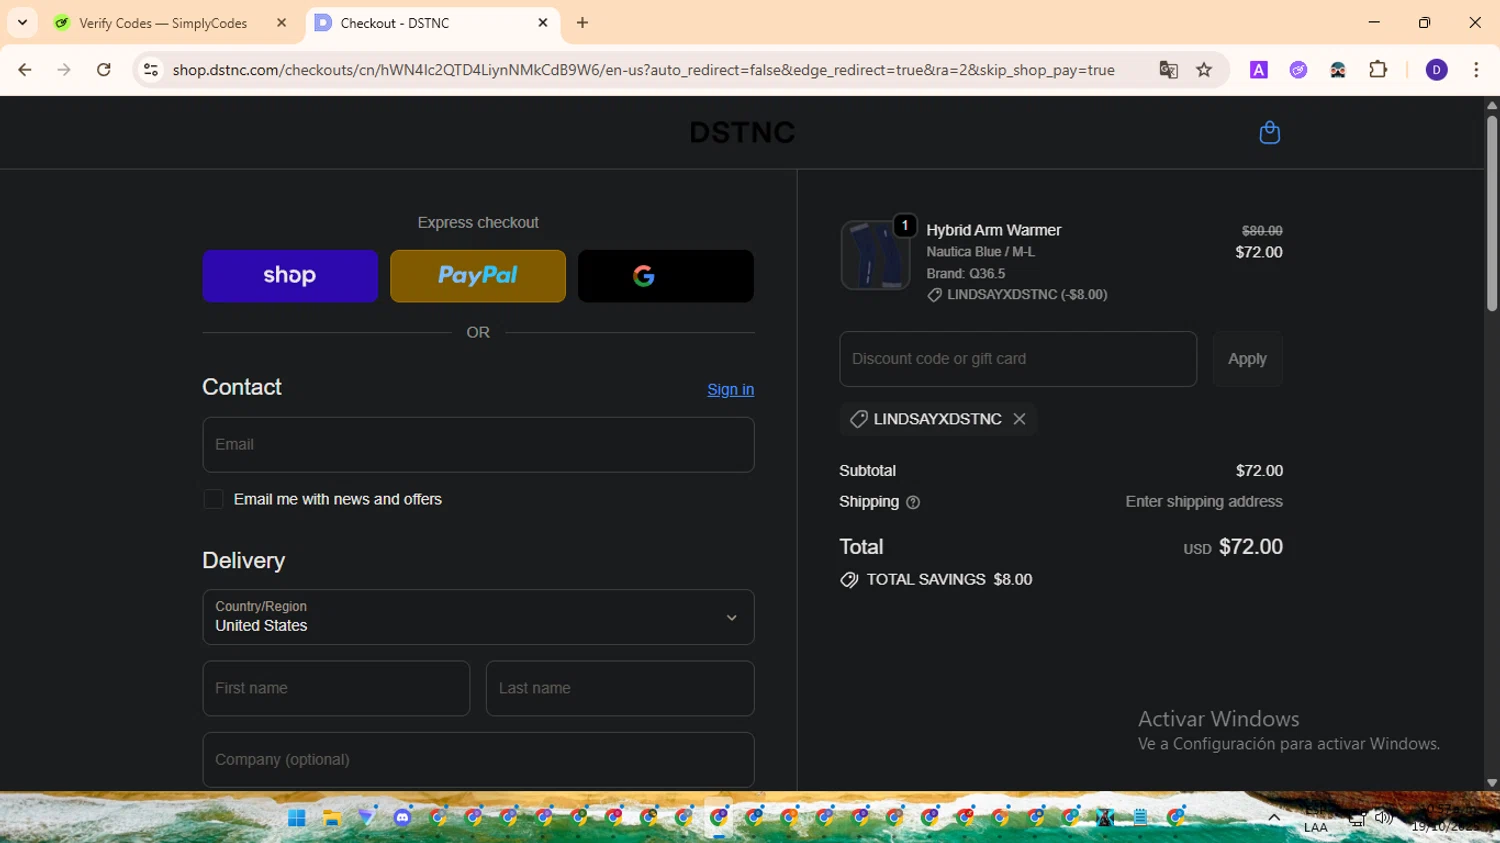Click the USD $72.00 total amount
Screen dimensions: 1500x843
pyautogui.click(x=1233, y=547)
